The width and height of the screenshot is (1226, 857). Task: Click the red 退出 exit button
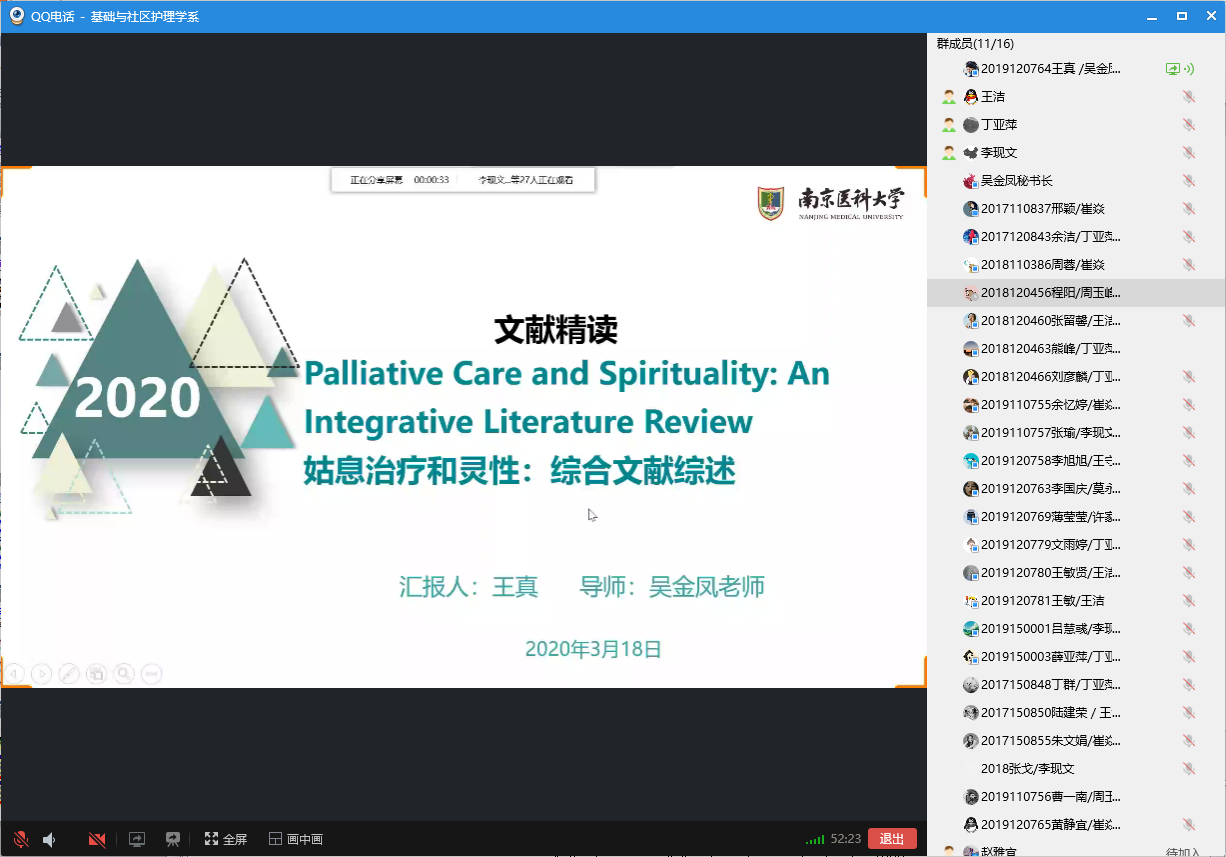click(892, 839)
